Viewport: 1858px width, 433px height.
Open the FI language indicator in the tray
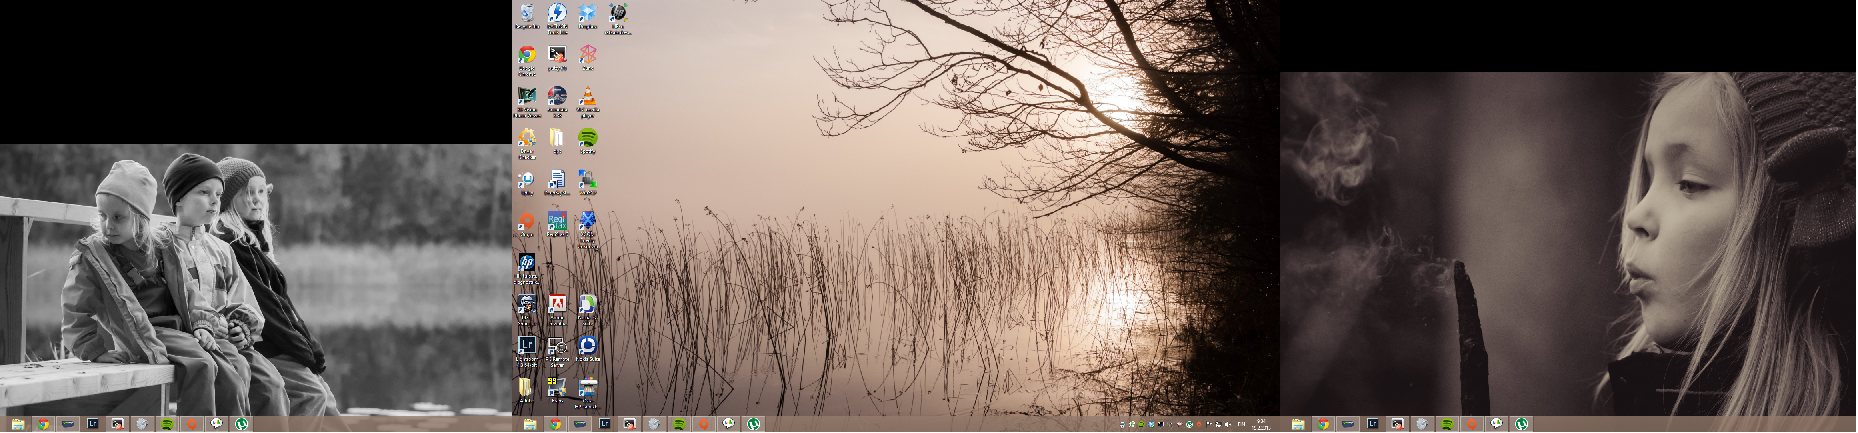(1241, 425)
